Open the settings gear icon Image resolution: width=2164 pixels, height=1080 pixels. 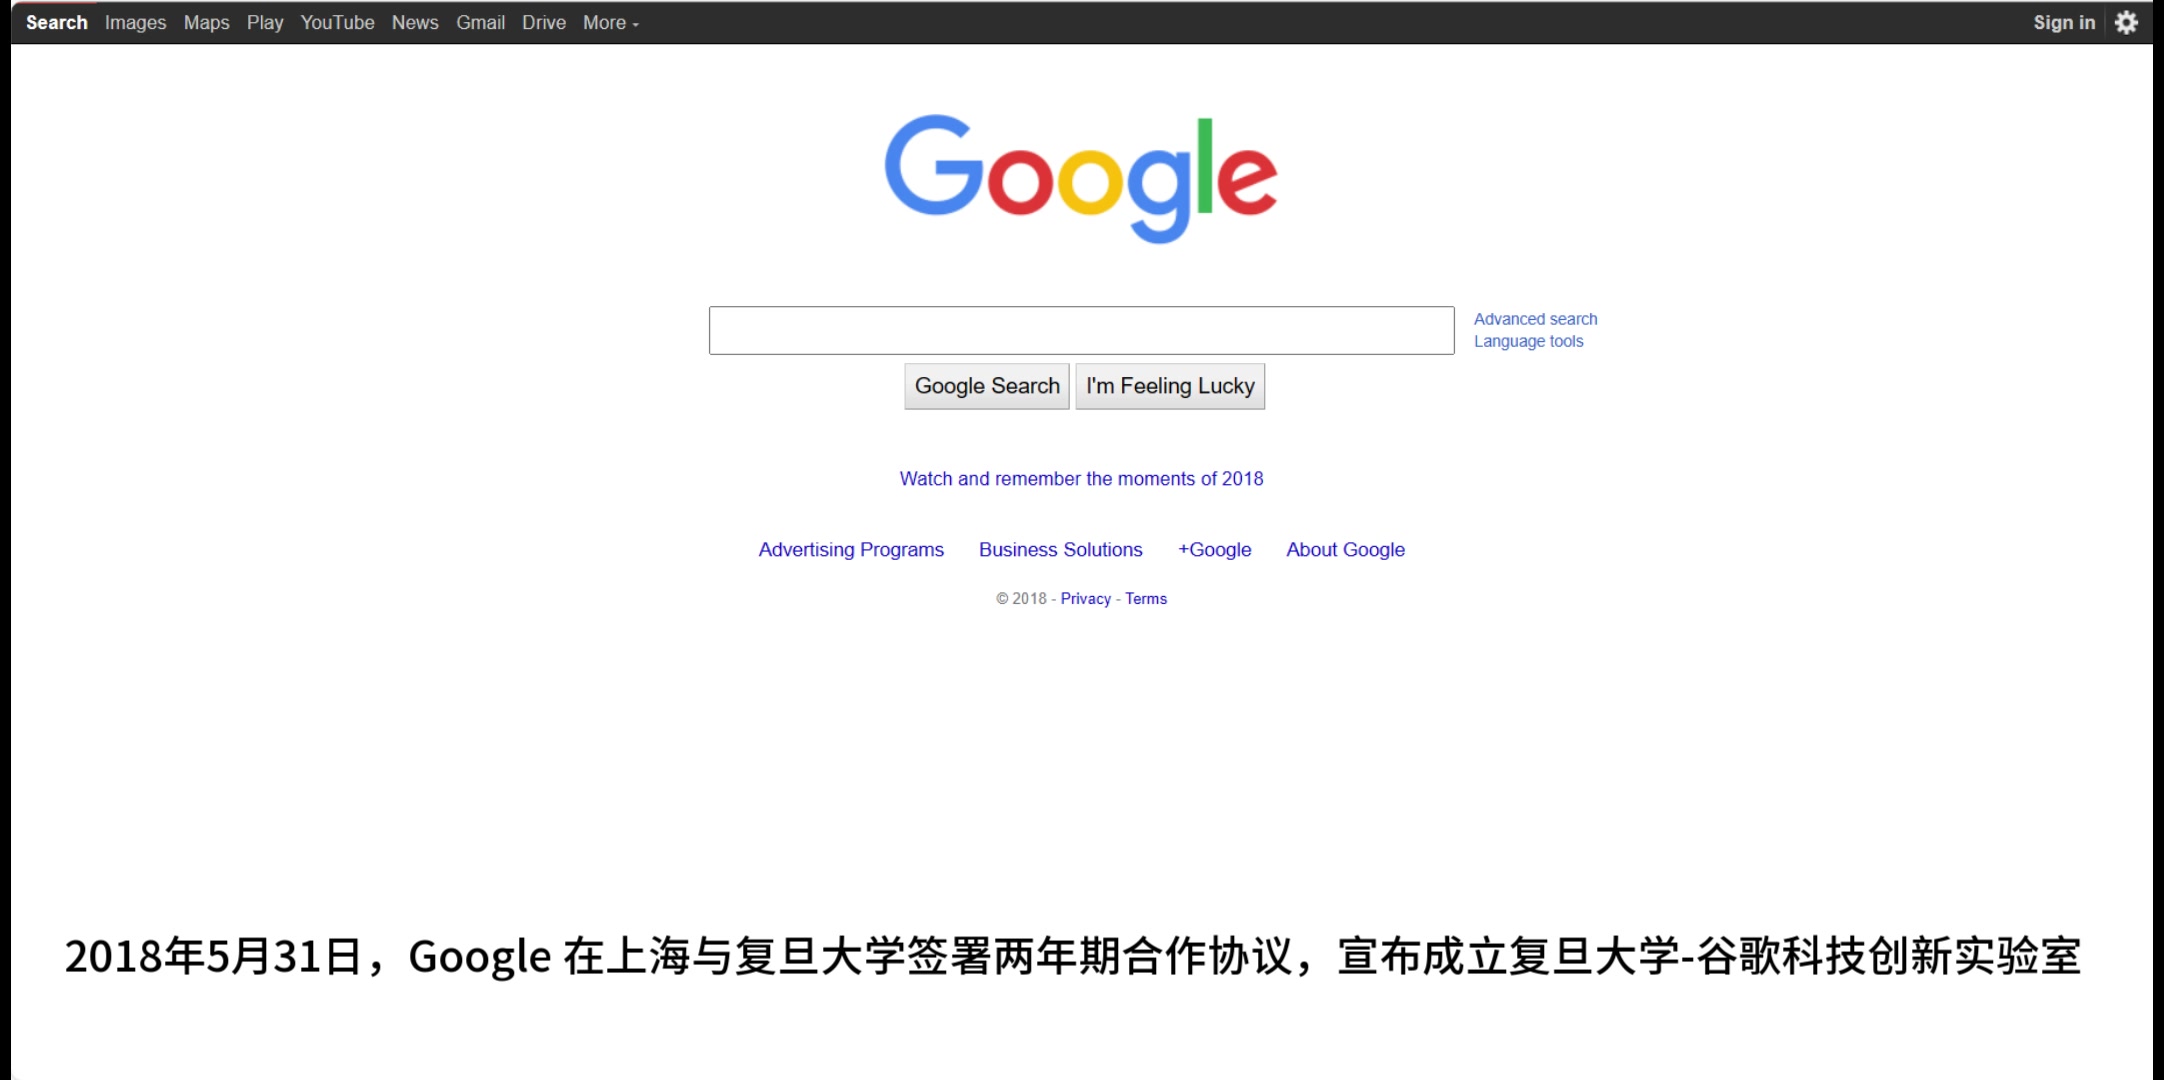pos(2126,22)
